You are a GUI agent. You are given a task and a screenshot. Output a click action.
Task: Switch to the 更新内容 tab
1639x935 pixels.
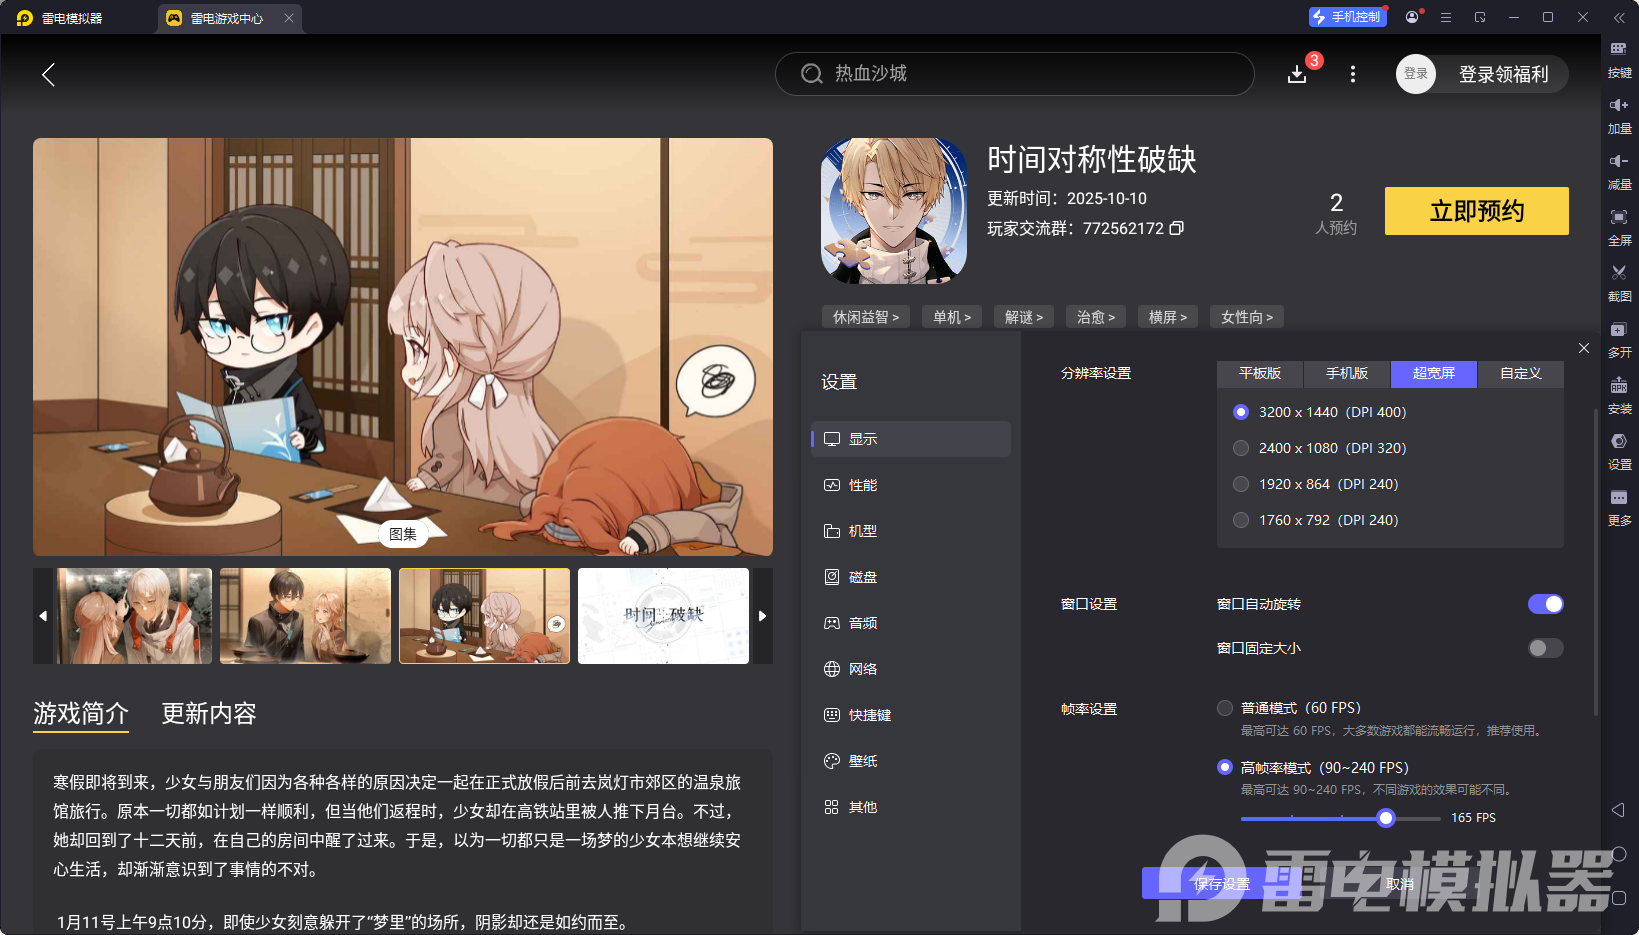tap(208, 714)
